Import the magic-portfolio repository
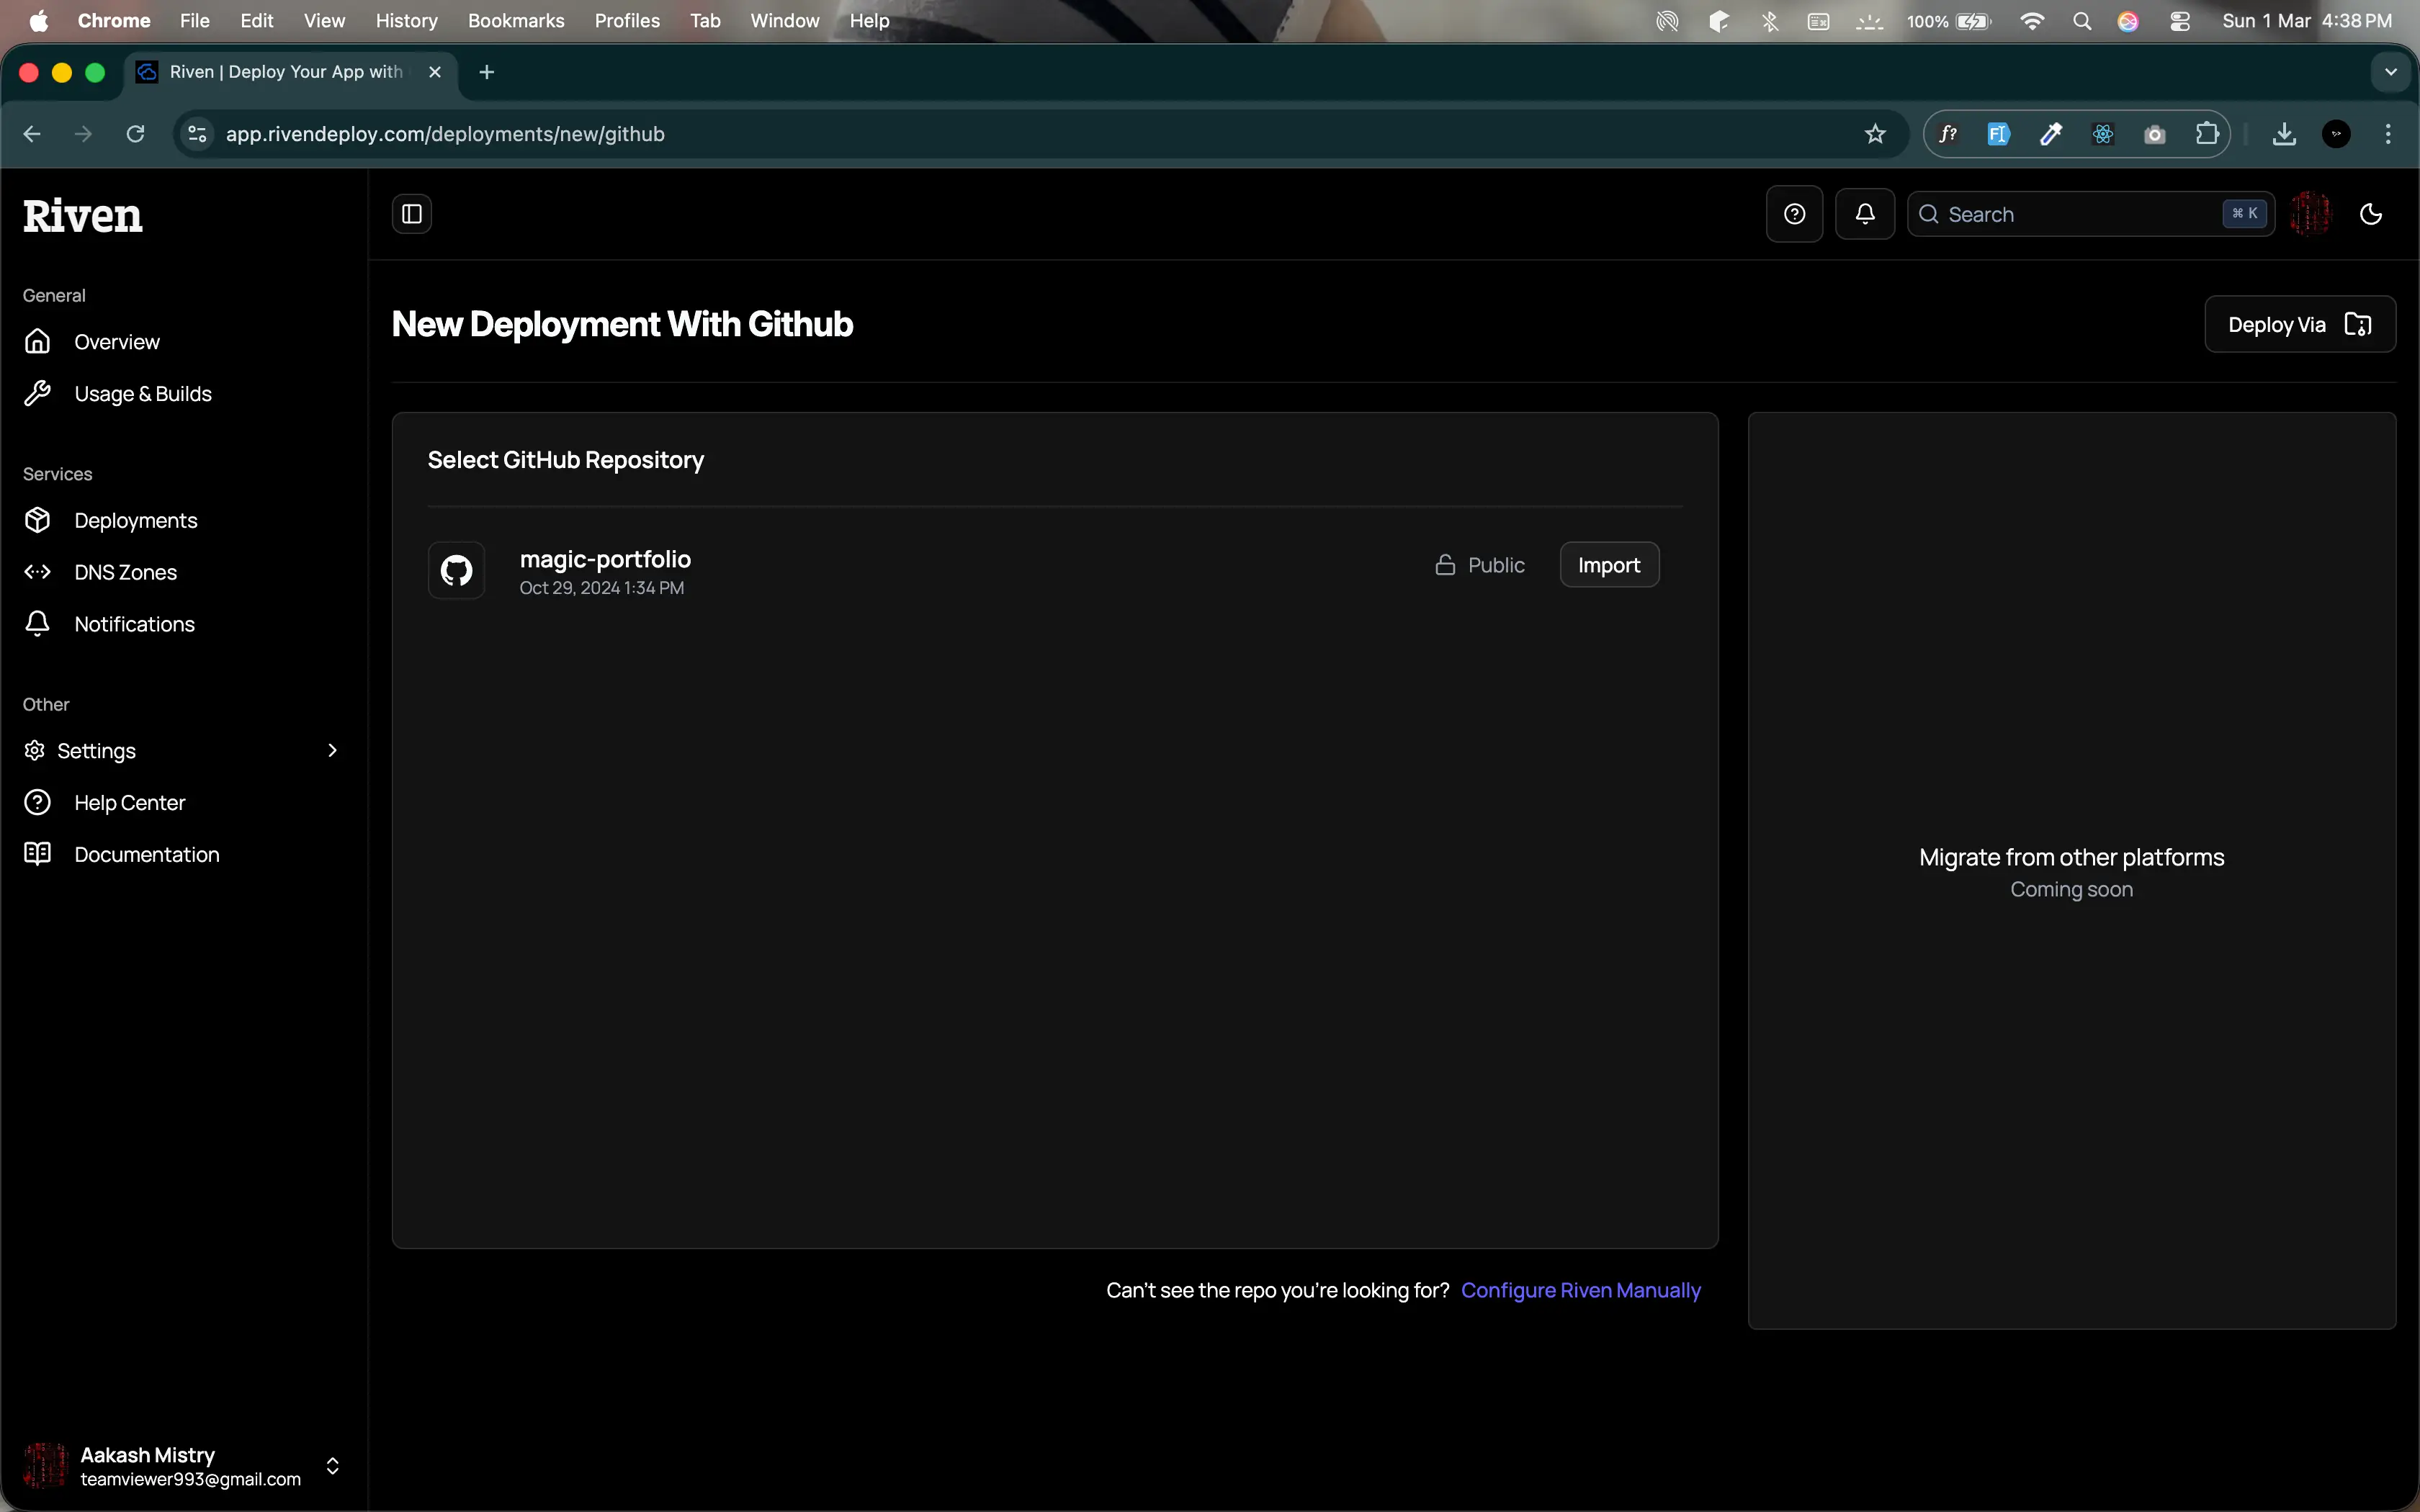 click(x=1608, y=564)
